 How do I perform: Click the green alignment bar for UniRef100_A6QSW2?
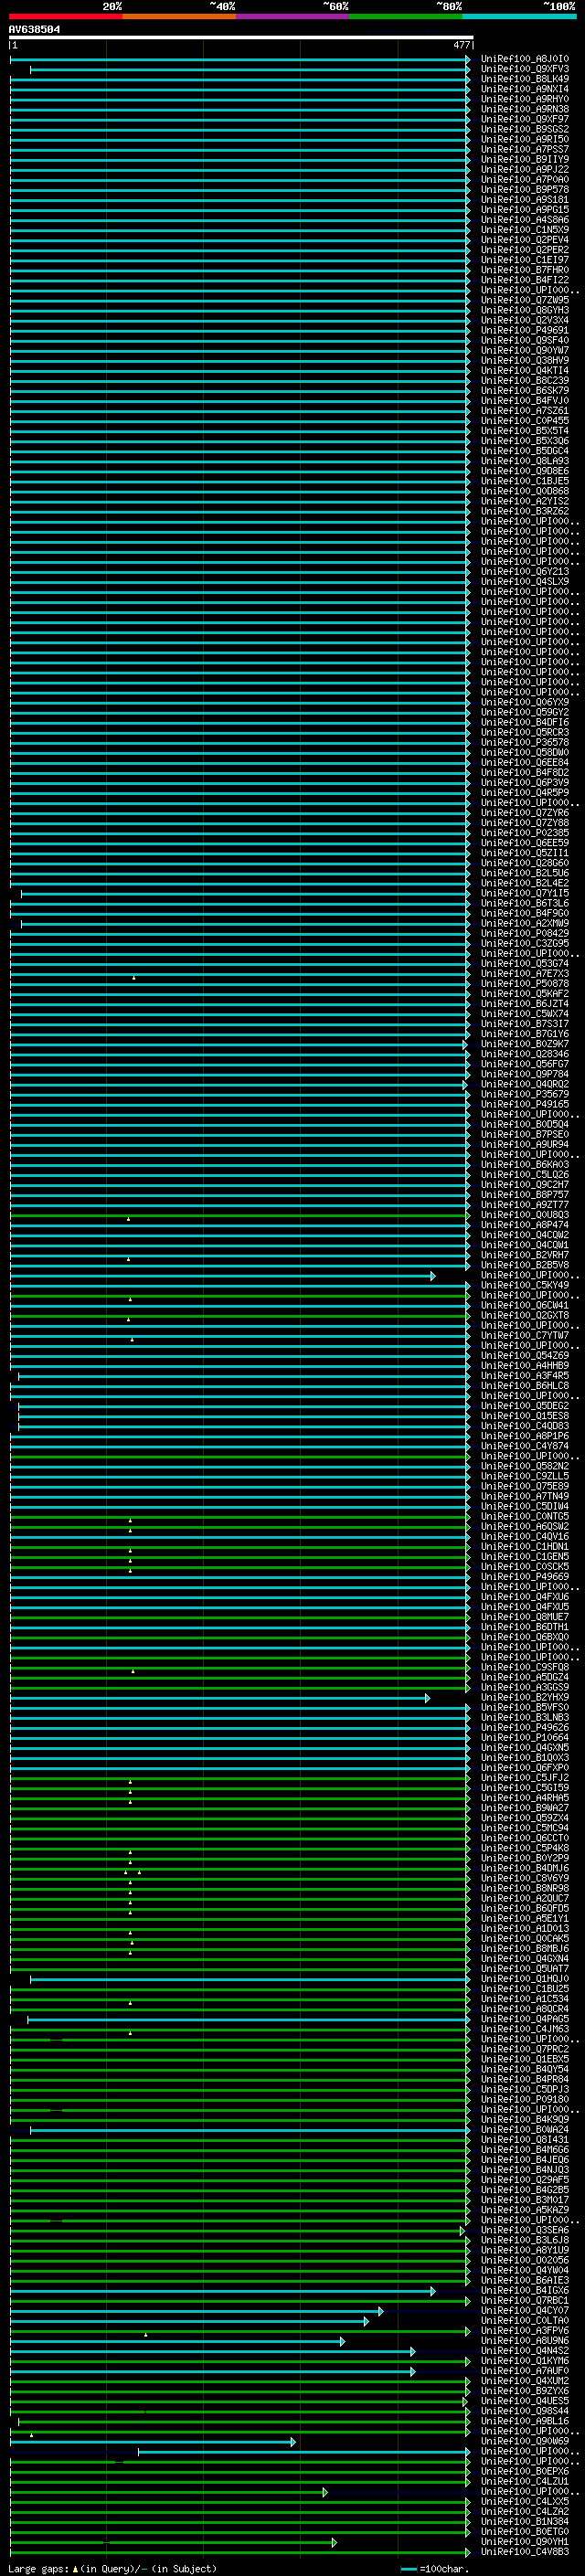(240, 1526)
